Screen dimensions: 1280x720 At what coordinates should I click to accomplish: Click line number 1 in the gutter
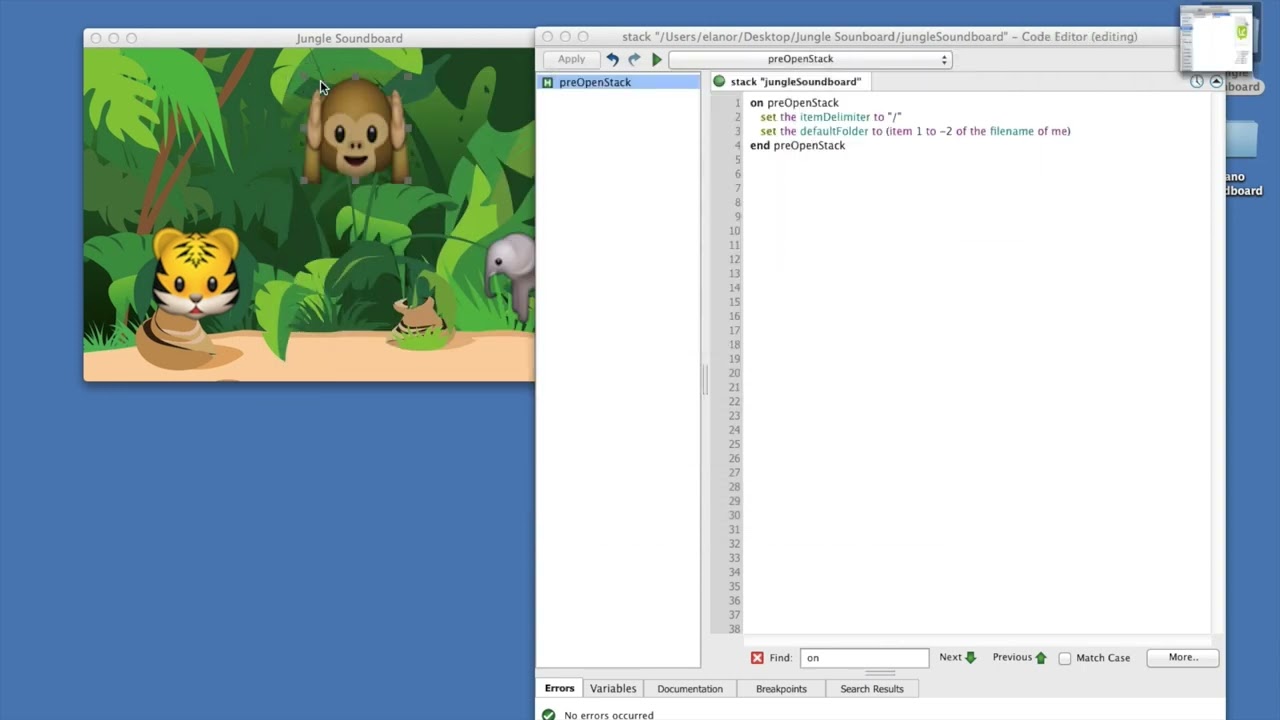(737, 103)
